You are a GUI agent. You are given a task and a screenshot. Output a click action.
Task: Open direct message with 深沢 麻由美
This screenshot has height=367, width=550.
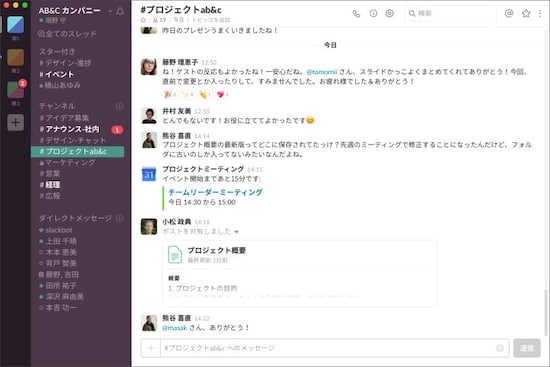pos(61,296)
